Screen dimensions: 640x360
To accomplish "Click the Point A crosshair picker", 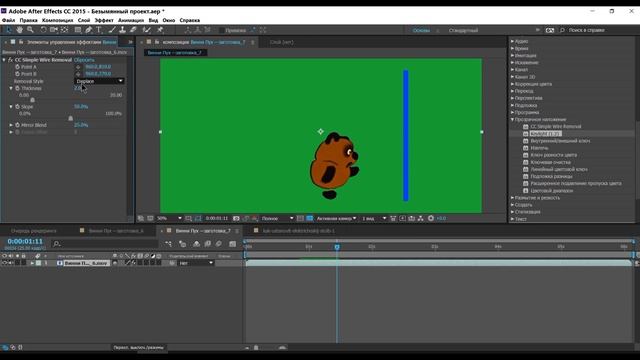I will click(78, 67).
